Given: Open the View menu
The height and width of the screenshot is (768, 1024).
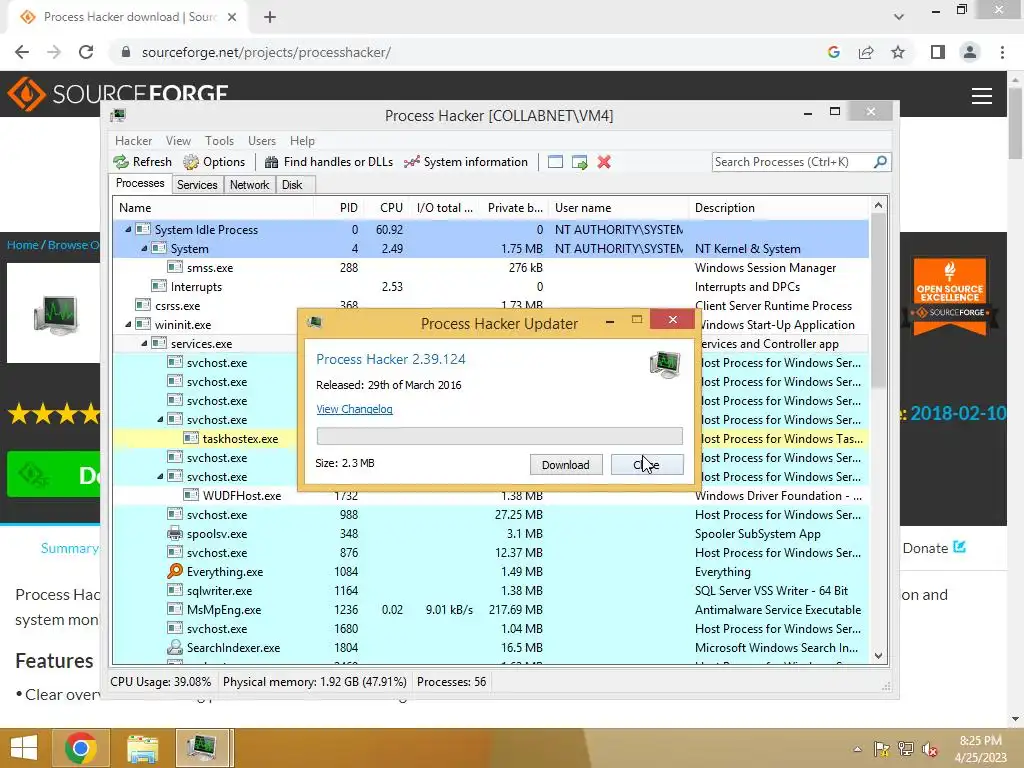Looking at the screenshot, I should click(178, 140).
